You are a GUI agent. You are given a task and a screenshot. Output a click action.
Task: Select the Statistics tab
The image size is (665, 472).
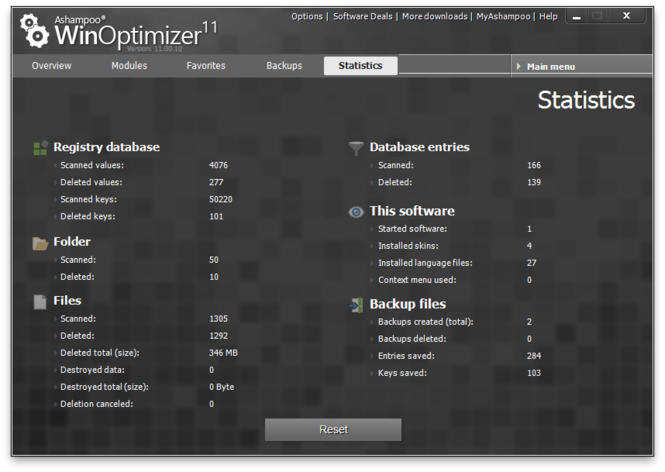click(x=360, y=66)
